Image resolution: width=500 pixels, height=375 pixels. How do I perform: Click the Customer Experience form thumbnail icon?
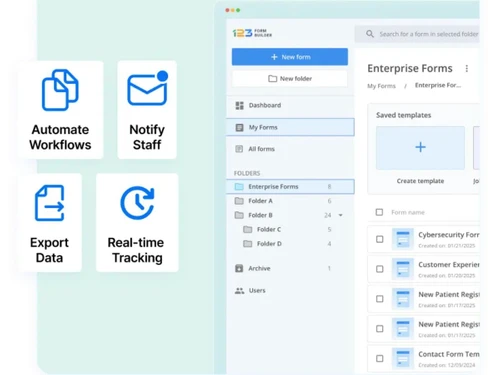(x=403, y=269)
